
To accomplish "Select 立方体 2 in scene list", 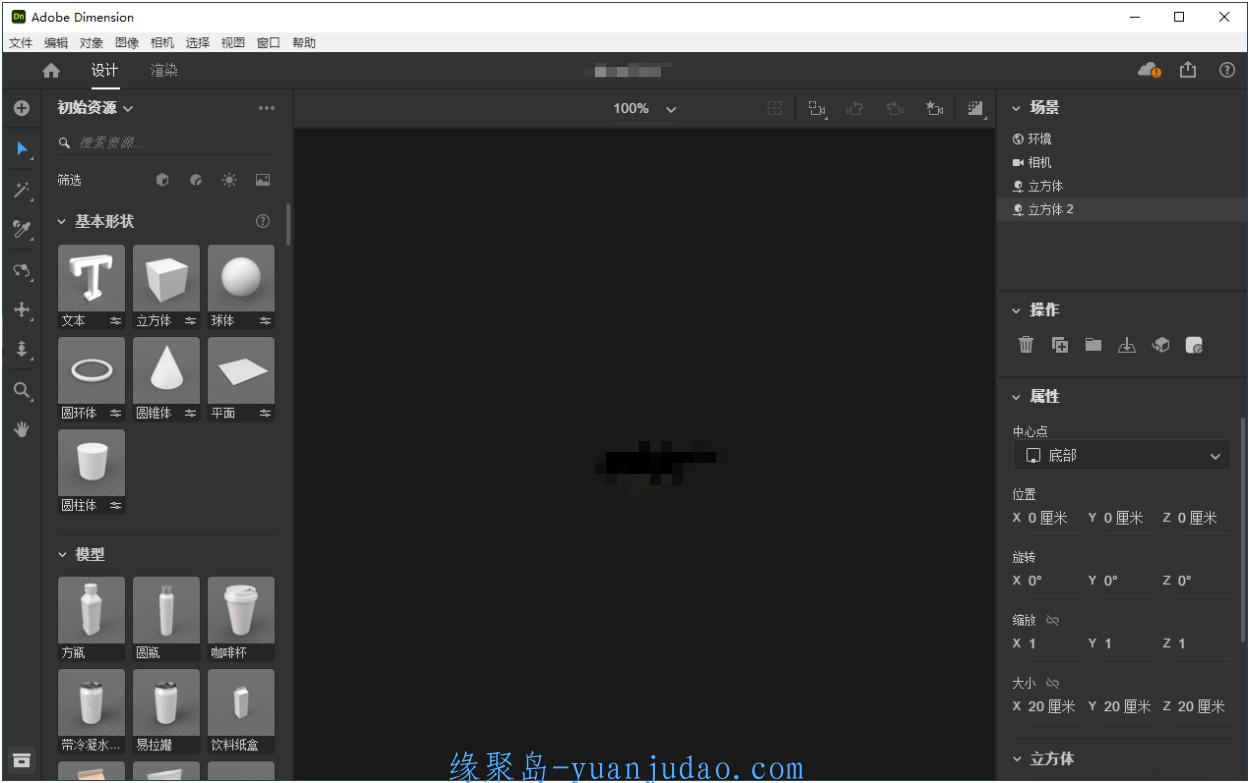I will coord(1051,209).
